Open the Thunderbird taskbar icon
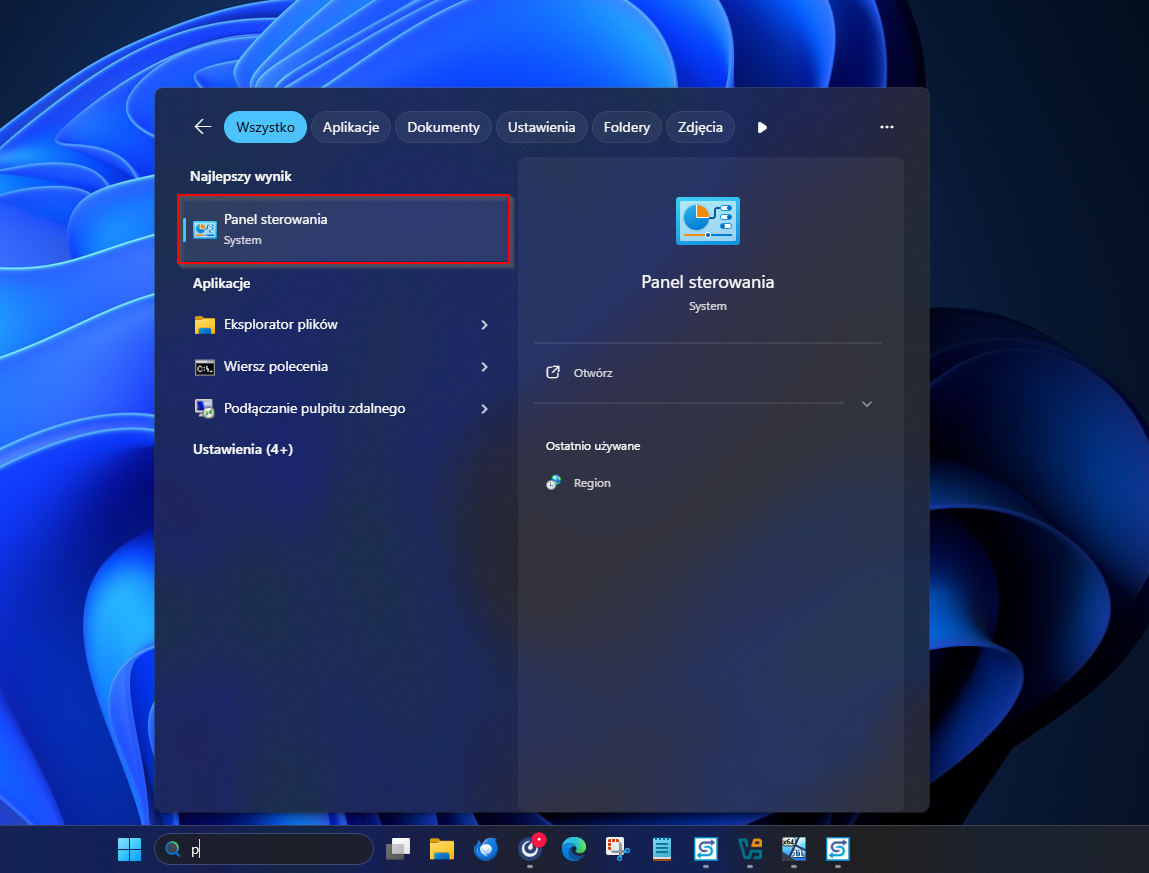Image resolution: width=1149 pixels, height=873 pixels. point(487,849)
